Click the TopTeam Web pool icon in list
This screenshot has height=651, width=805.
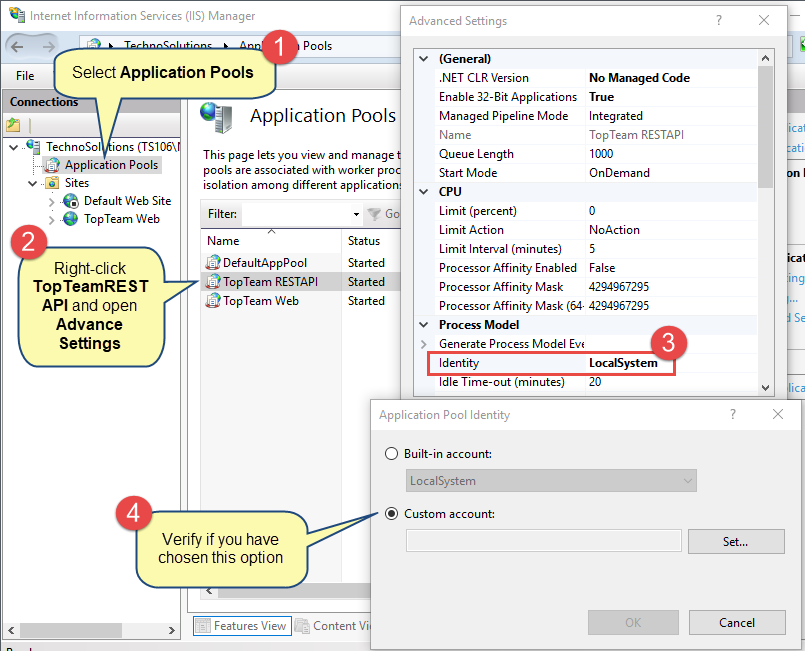[213, 300]
